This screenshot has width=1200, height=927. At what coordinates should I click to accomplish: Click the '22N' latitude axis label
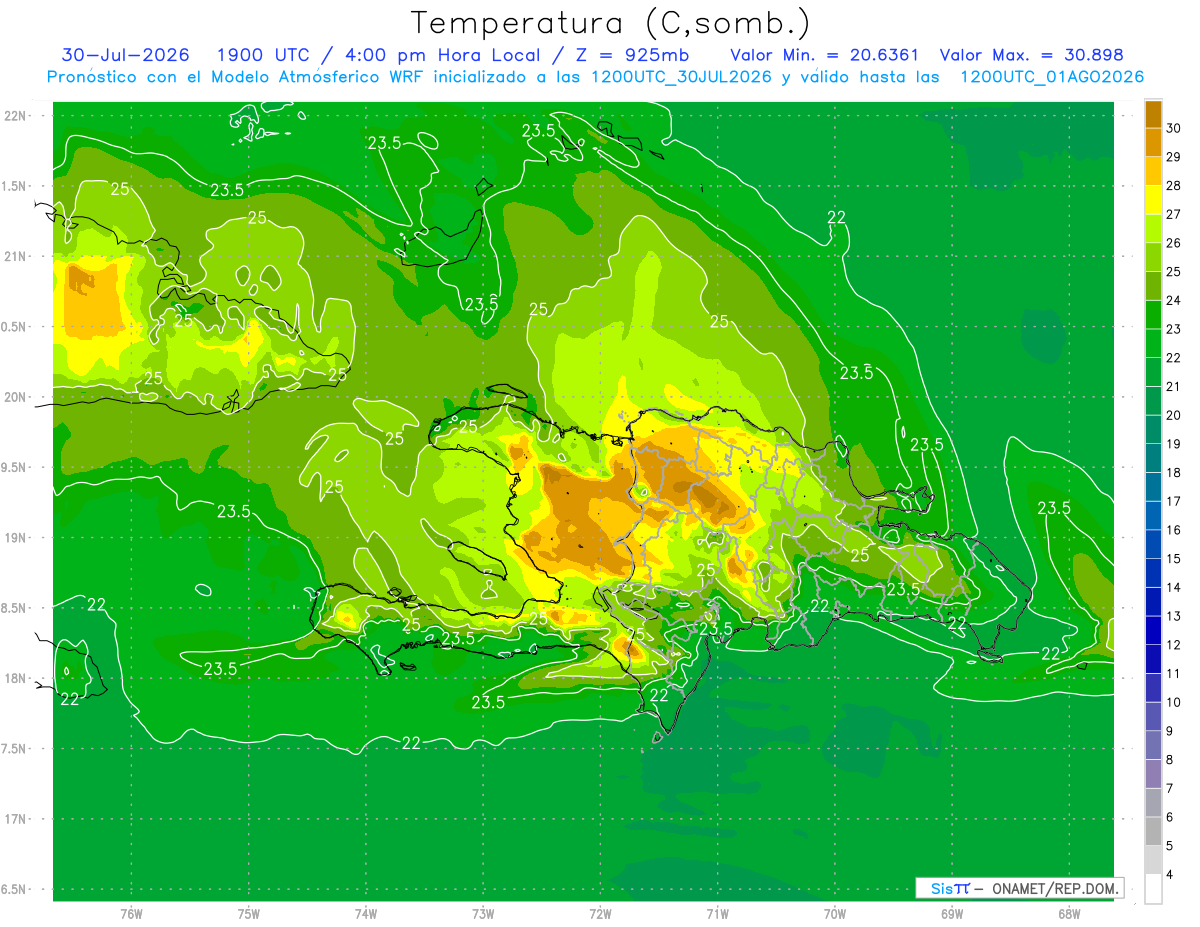(17, 116)
